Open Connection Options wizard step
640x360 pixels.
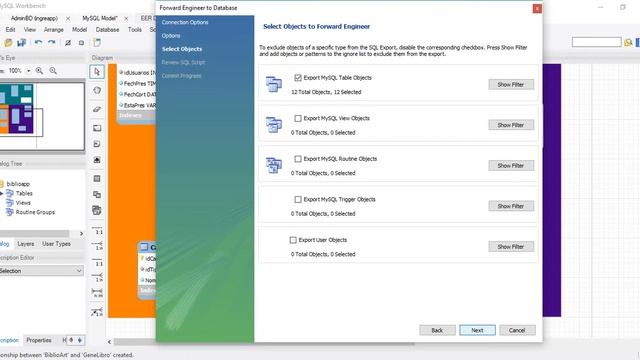pyautogui.click(x=185, y=22)
